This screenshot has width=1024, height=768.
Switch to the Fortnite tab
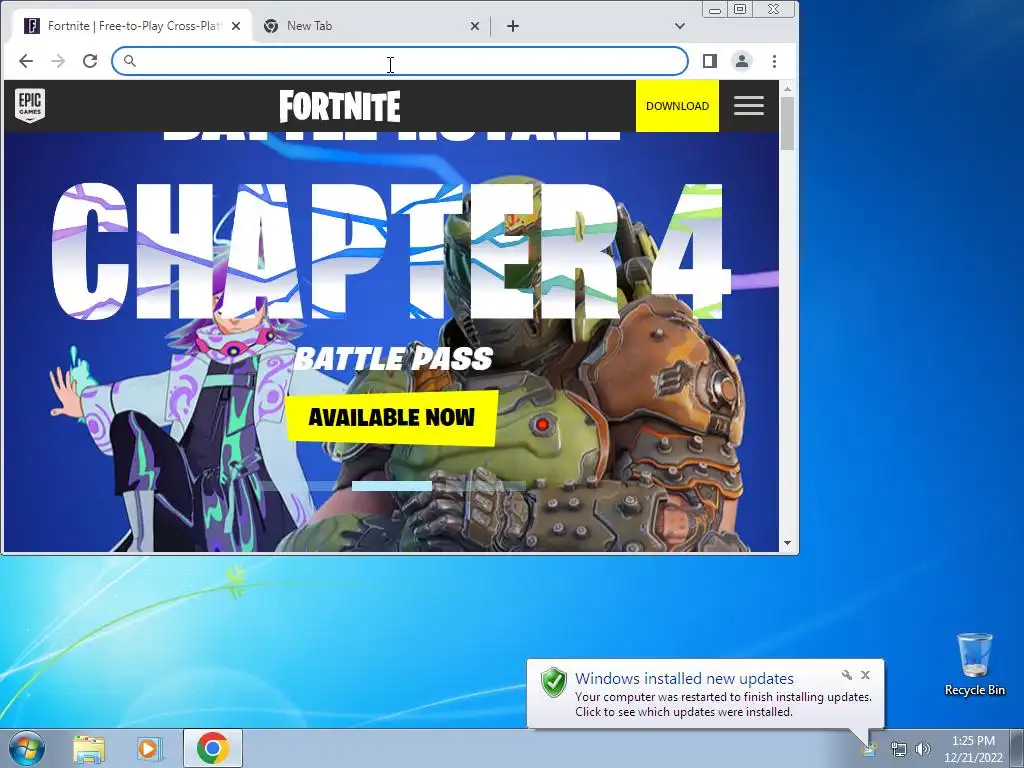[x=131, y=26]
